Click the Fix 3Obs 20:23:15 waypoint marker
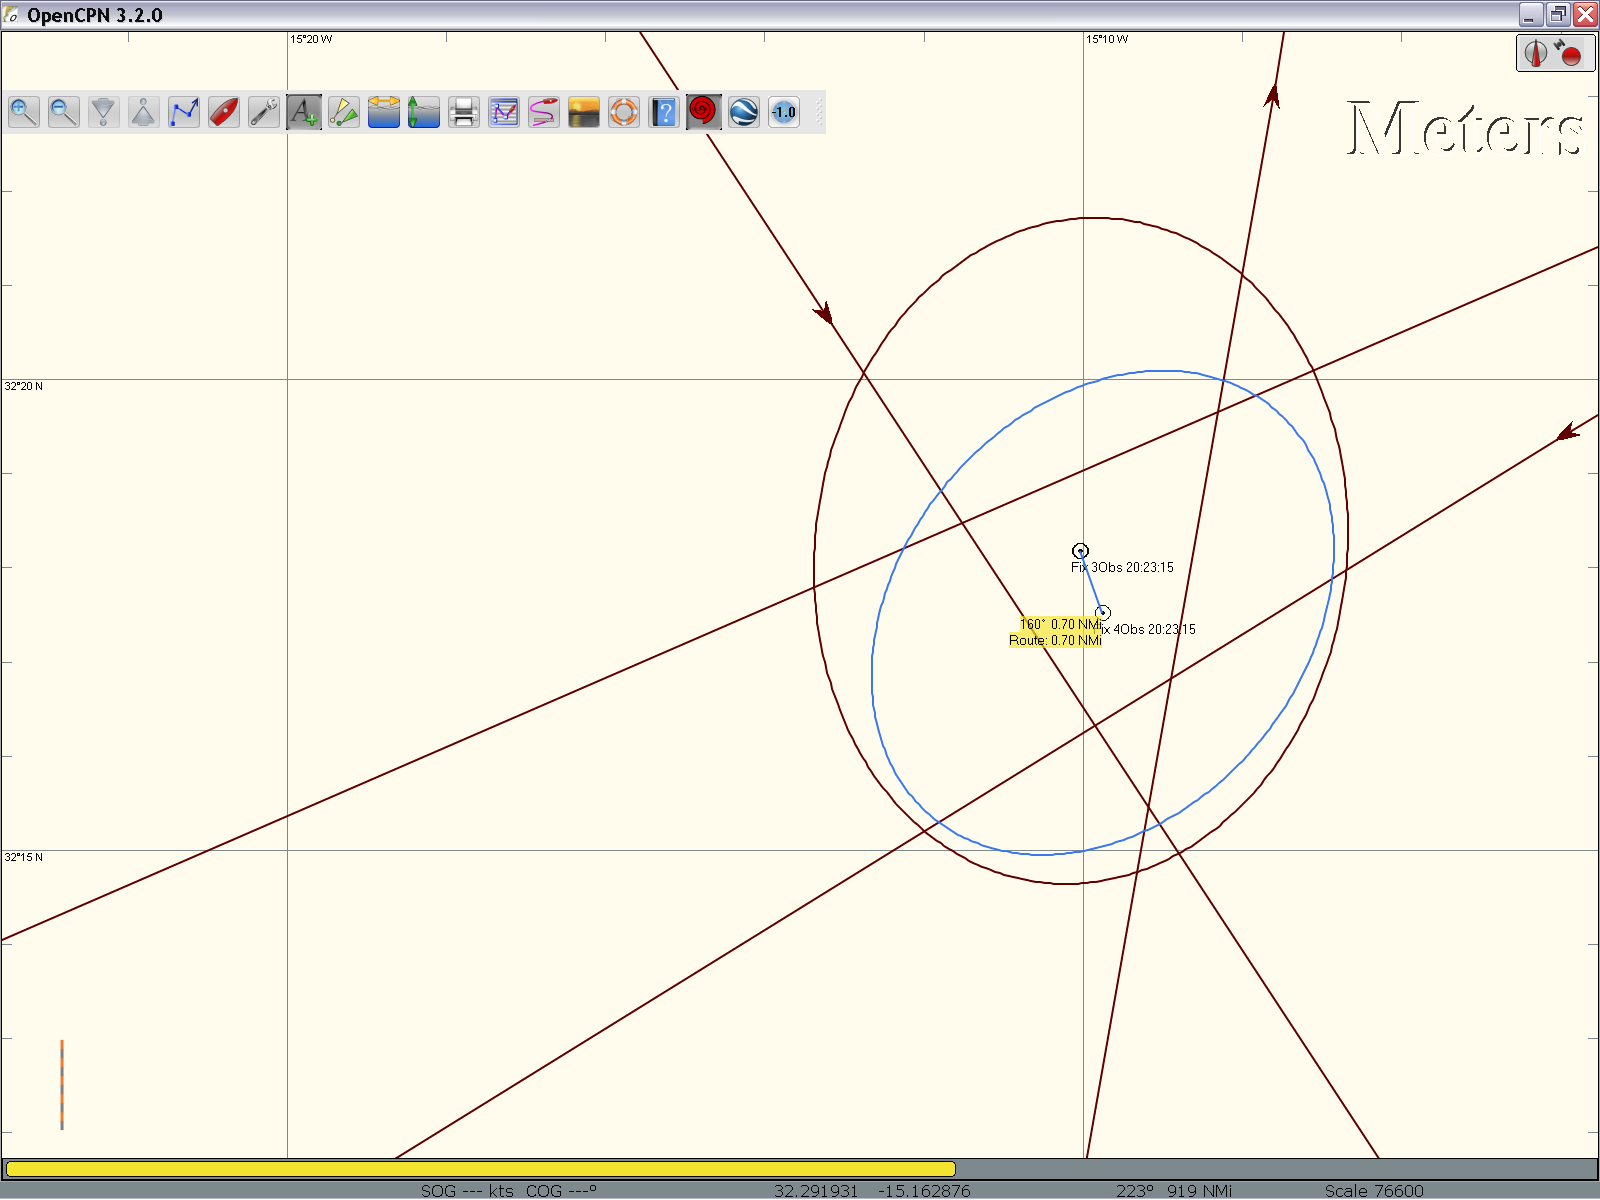Viewport: 1600px width, 1200px height. [x=1080, y=551]
